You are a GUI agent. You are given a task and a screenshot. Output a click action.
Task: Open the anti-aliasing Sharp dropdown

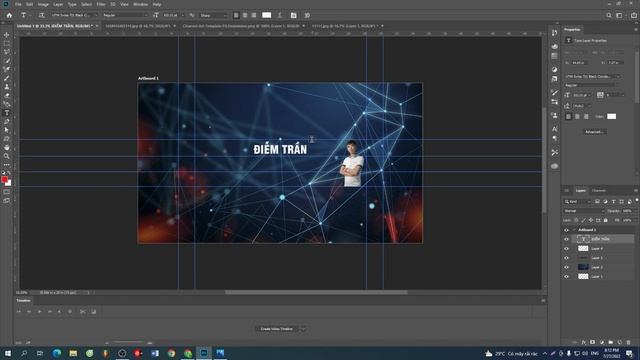[x=213, y=15]
